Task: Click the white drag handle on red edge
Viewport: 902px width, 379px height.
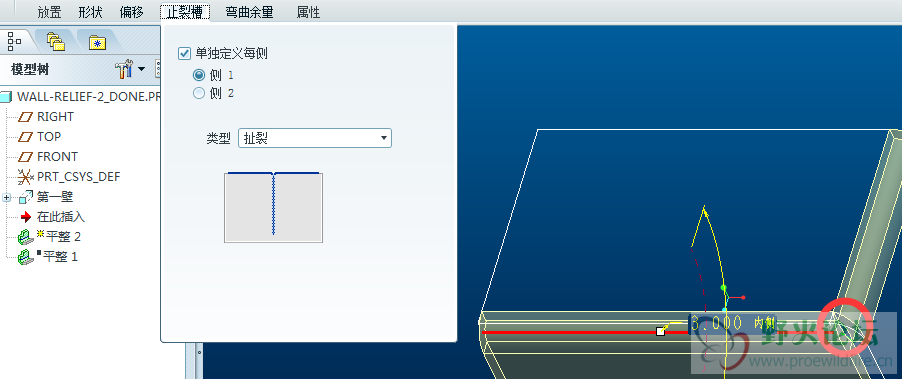Action: [660, 331]
